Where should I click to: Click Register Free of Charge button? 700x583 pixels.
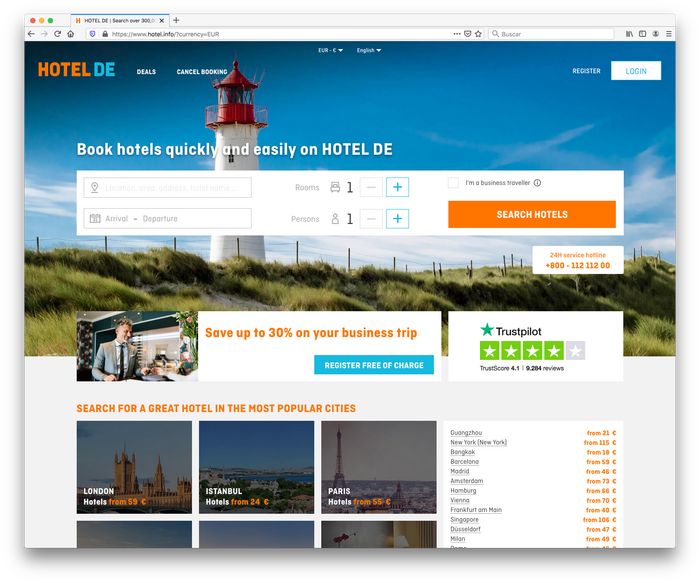(374, 365)
